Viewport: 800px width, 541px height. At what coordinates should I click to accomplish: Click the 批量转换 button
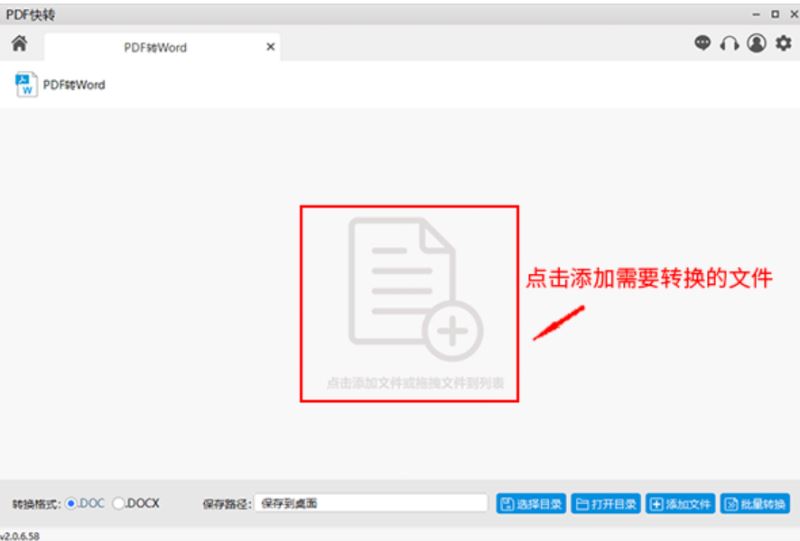tap(755, 504)
